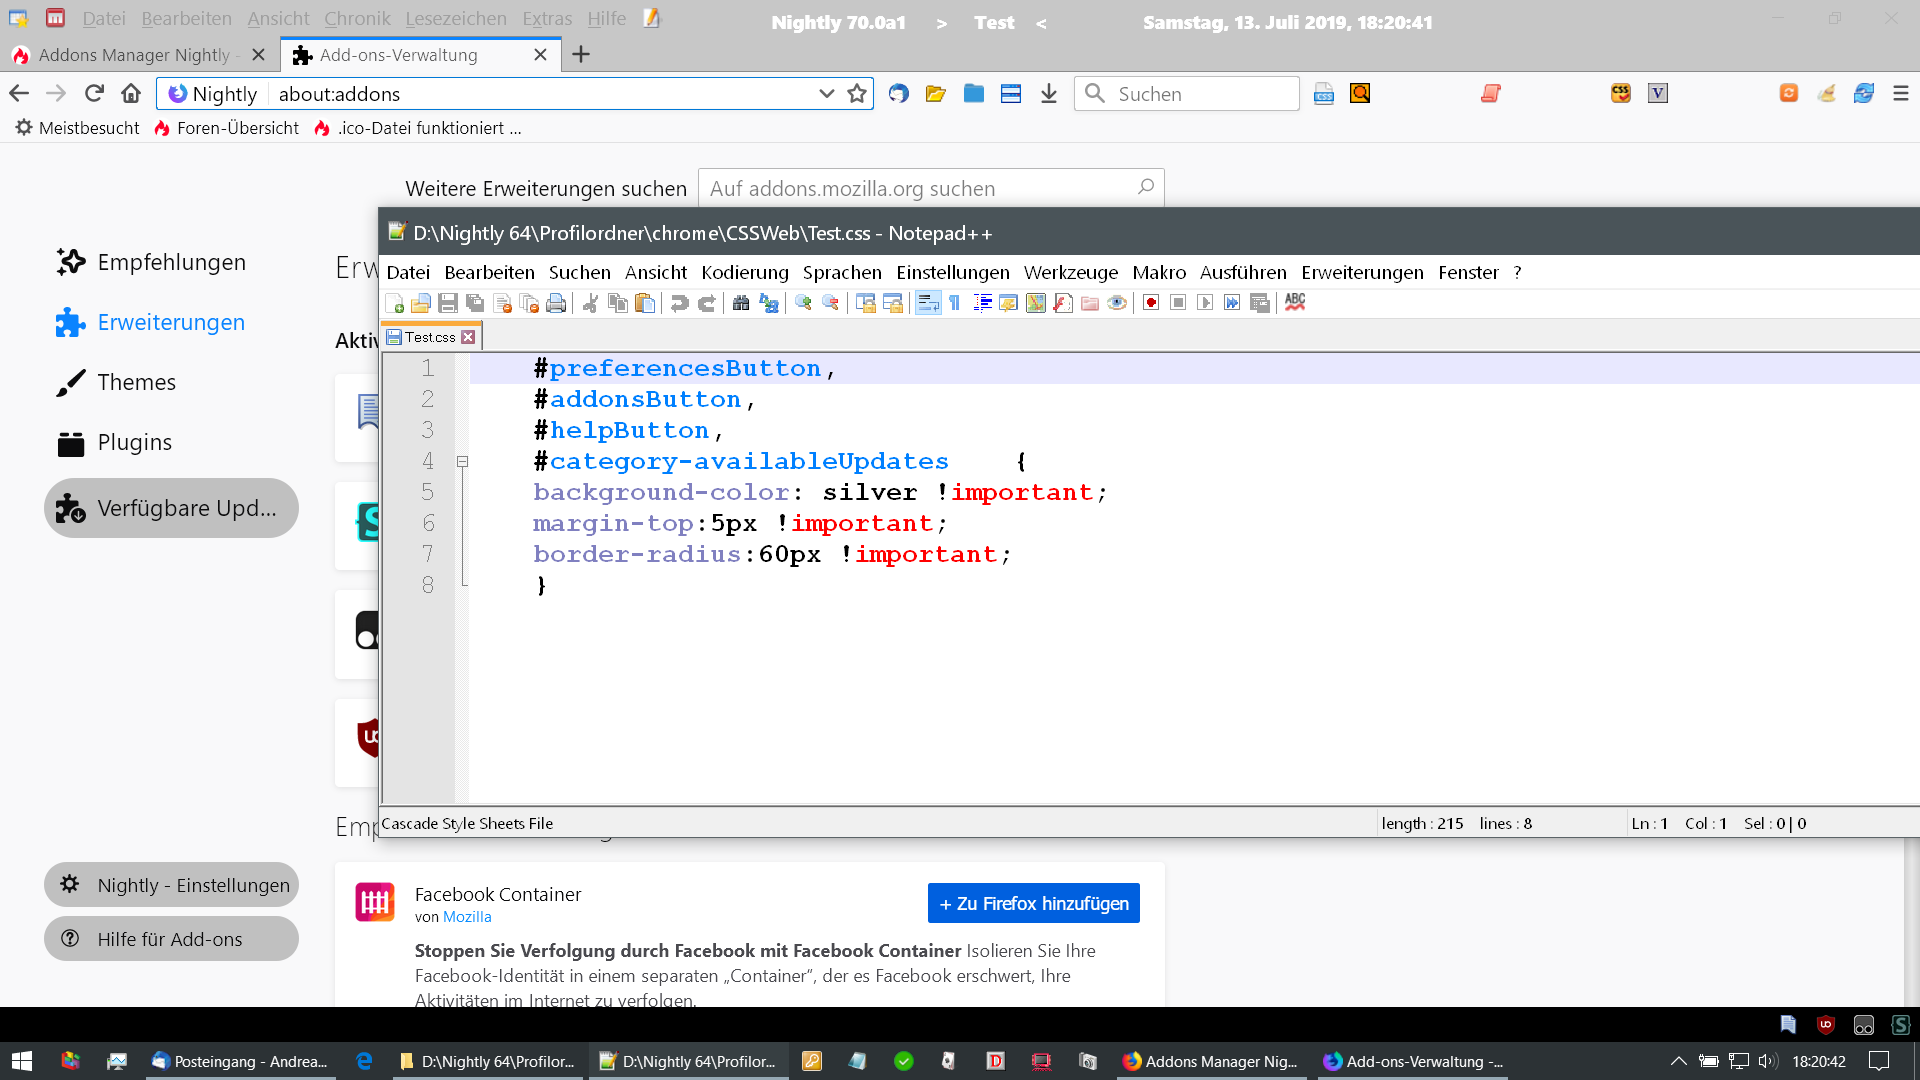Screen dimensions: 1920x1080
Task: Open the Mozilla author link
Action: pos(467,917)
